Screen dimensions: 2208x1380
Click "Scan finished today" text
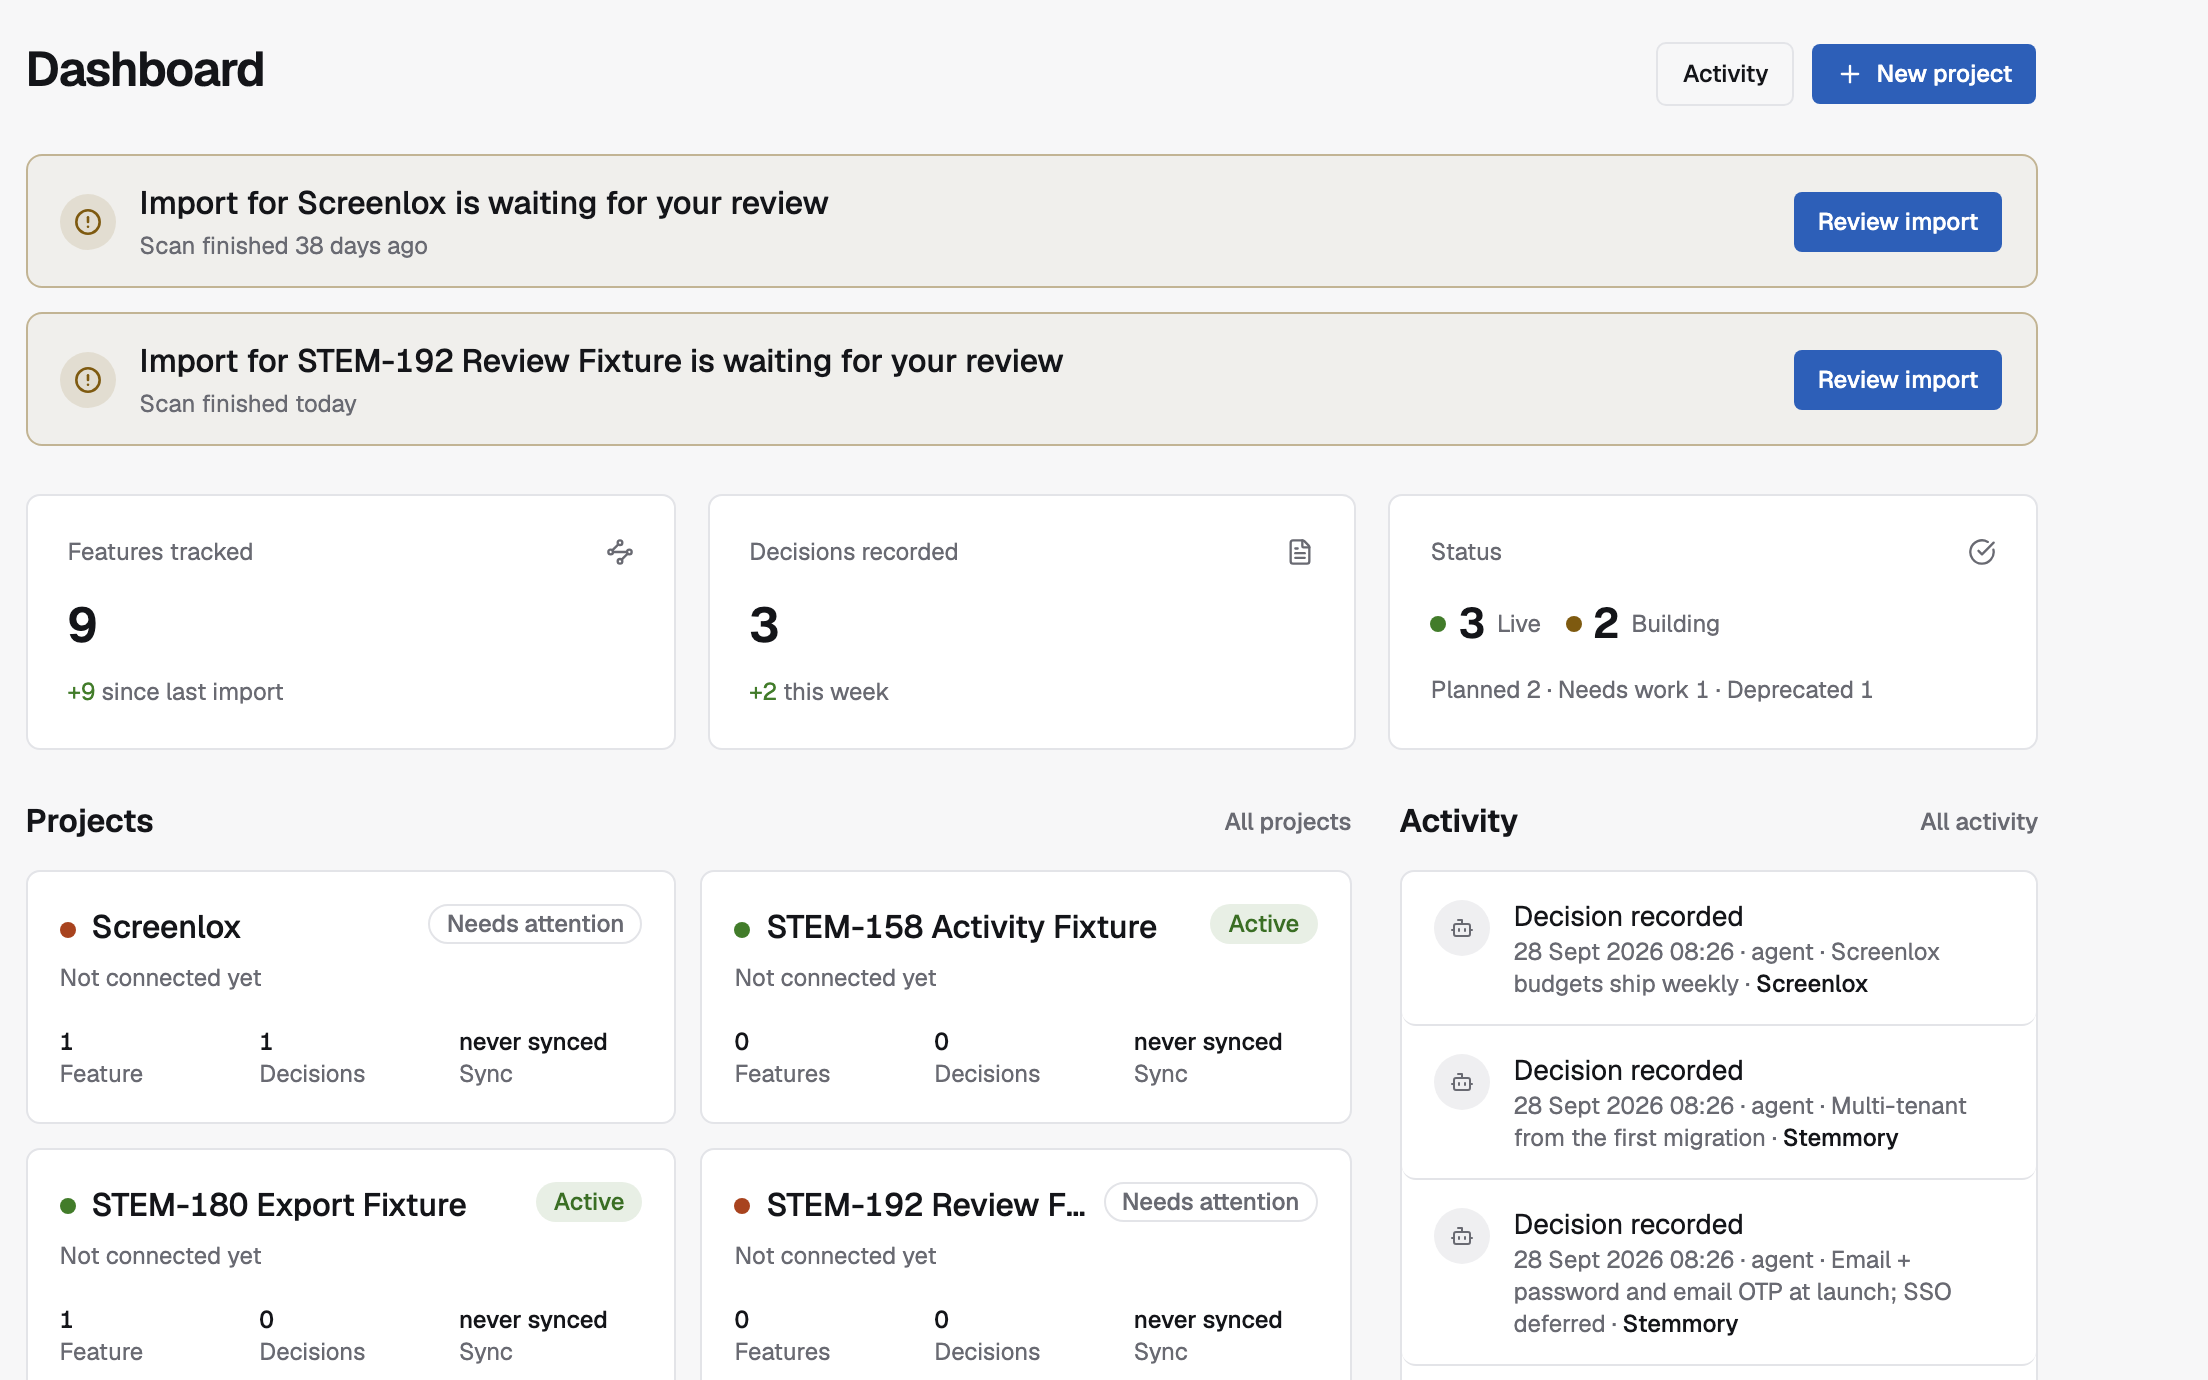(248, 404)
